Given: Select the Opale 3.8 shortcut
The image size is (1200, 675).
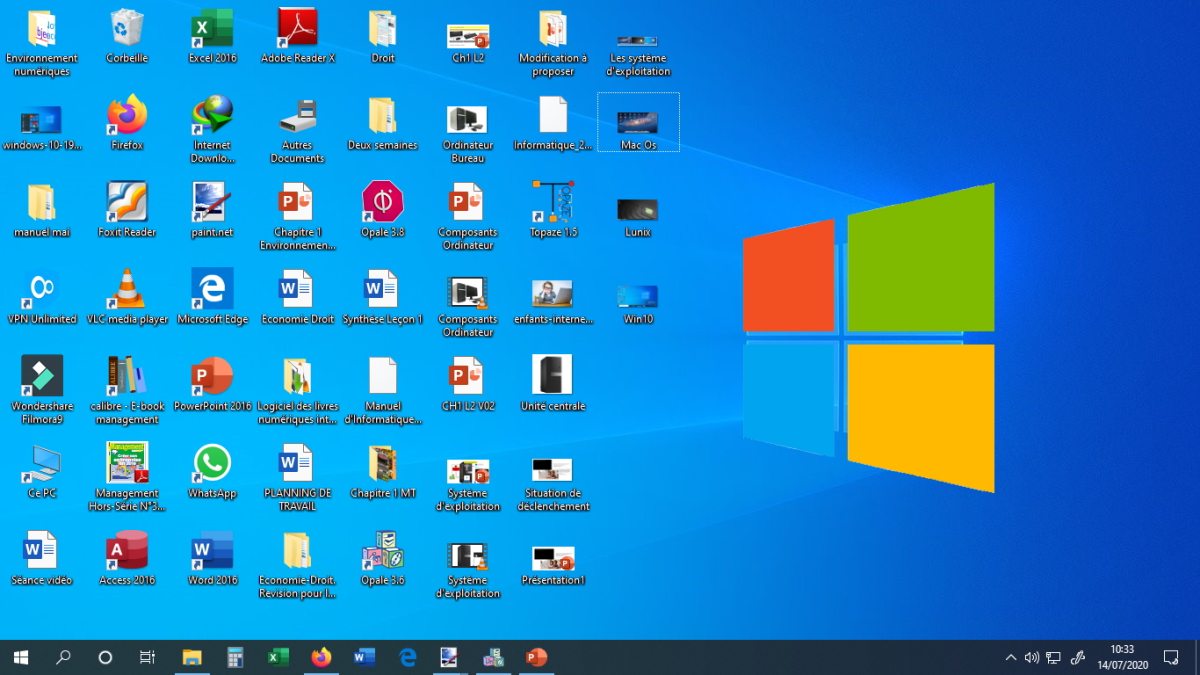Looking at the screenshot, I should 382,211.
